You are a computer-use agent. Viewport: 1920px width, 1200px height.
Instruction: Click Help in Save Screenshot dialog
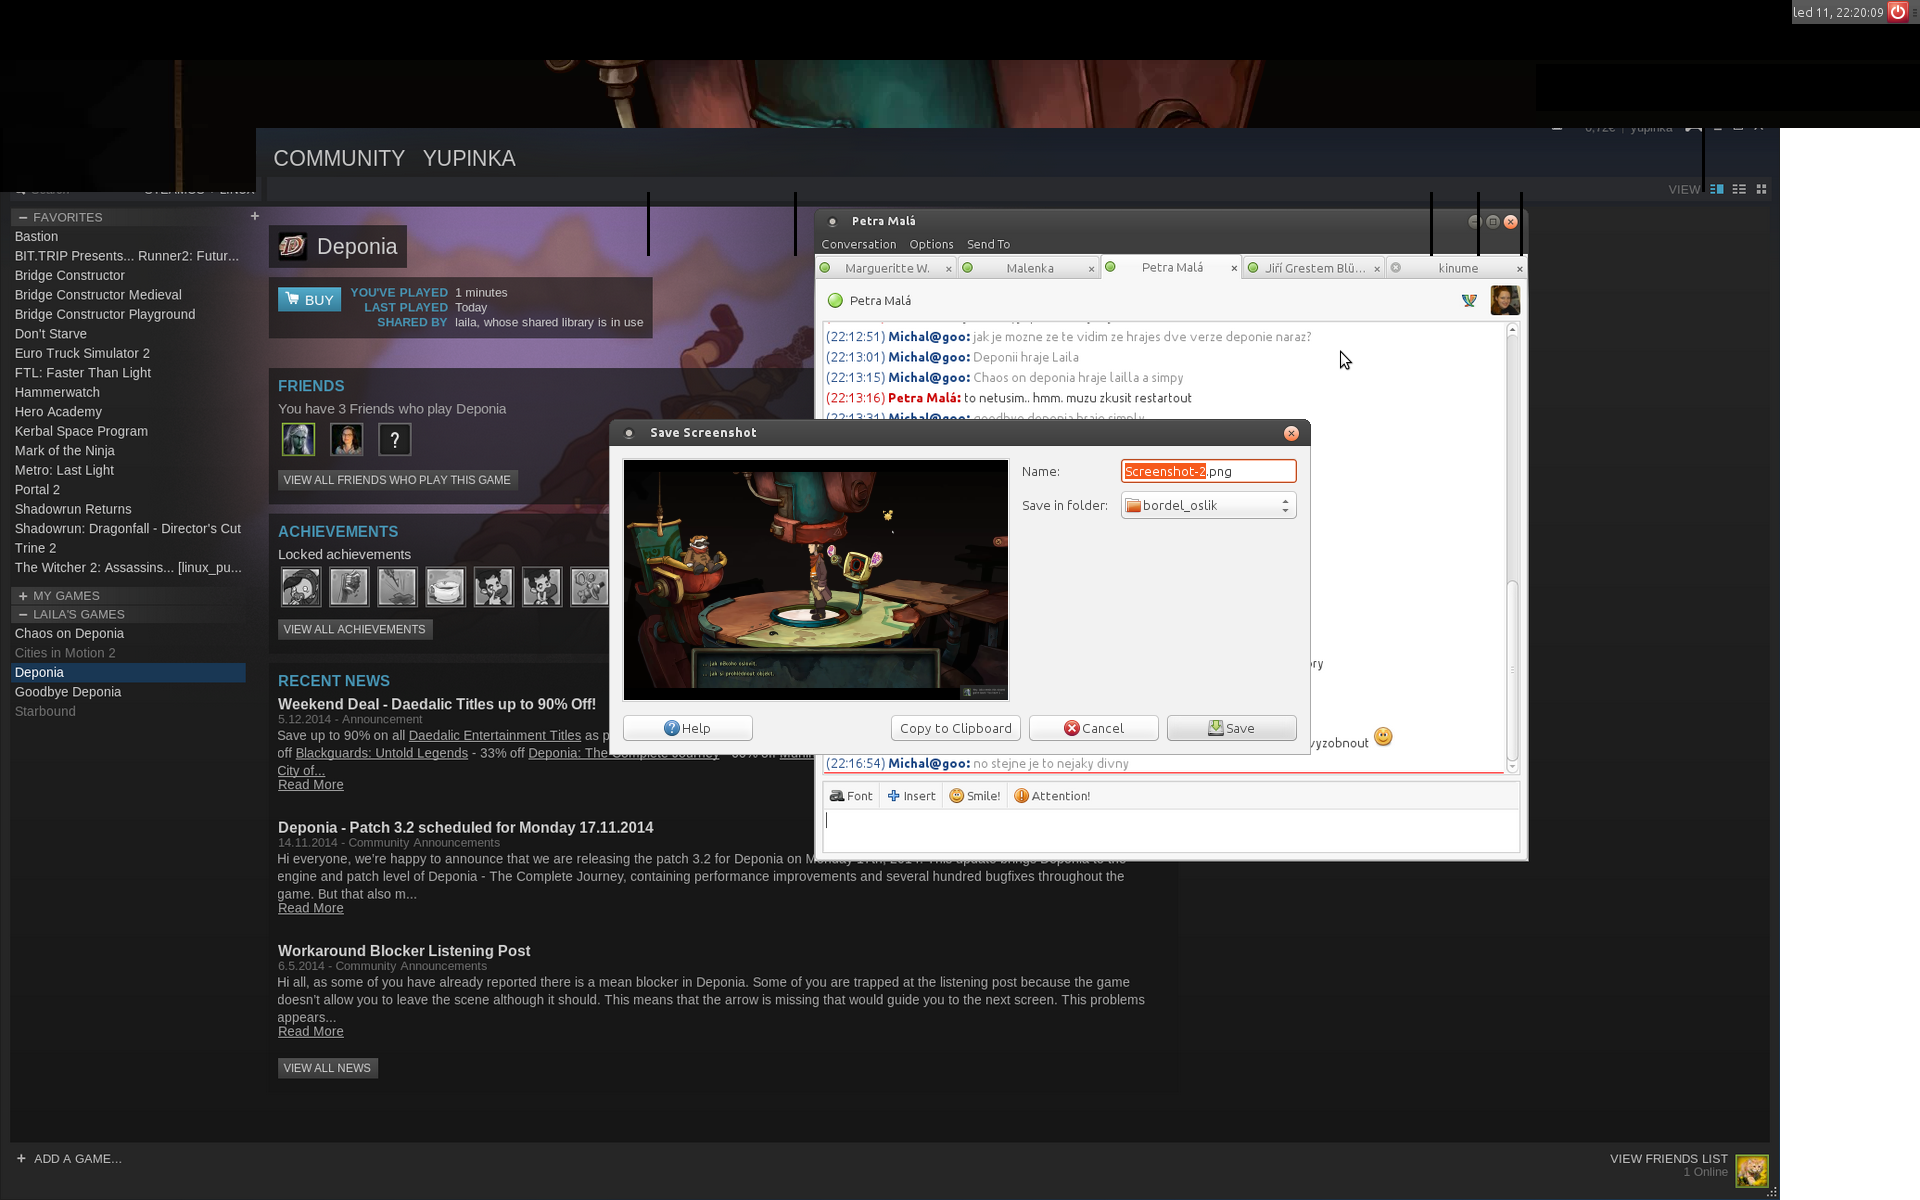click(687, 728)
